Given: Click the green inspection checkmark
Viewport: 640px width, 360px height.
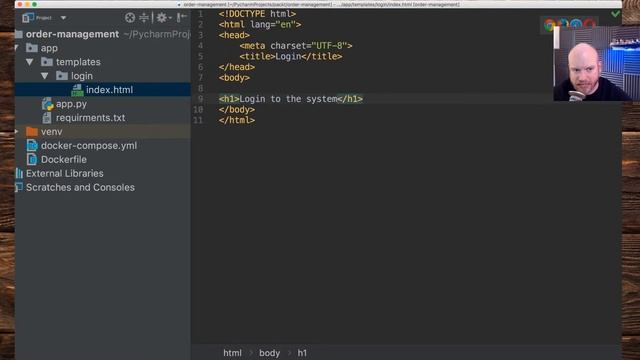Looking at the screenshot, I should pyautogui.click(x=615, y=14).
